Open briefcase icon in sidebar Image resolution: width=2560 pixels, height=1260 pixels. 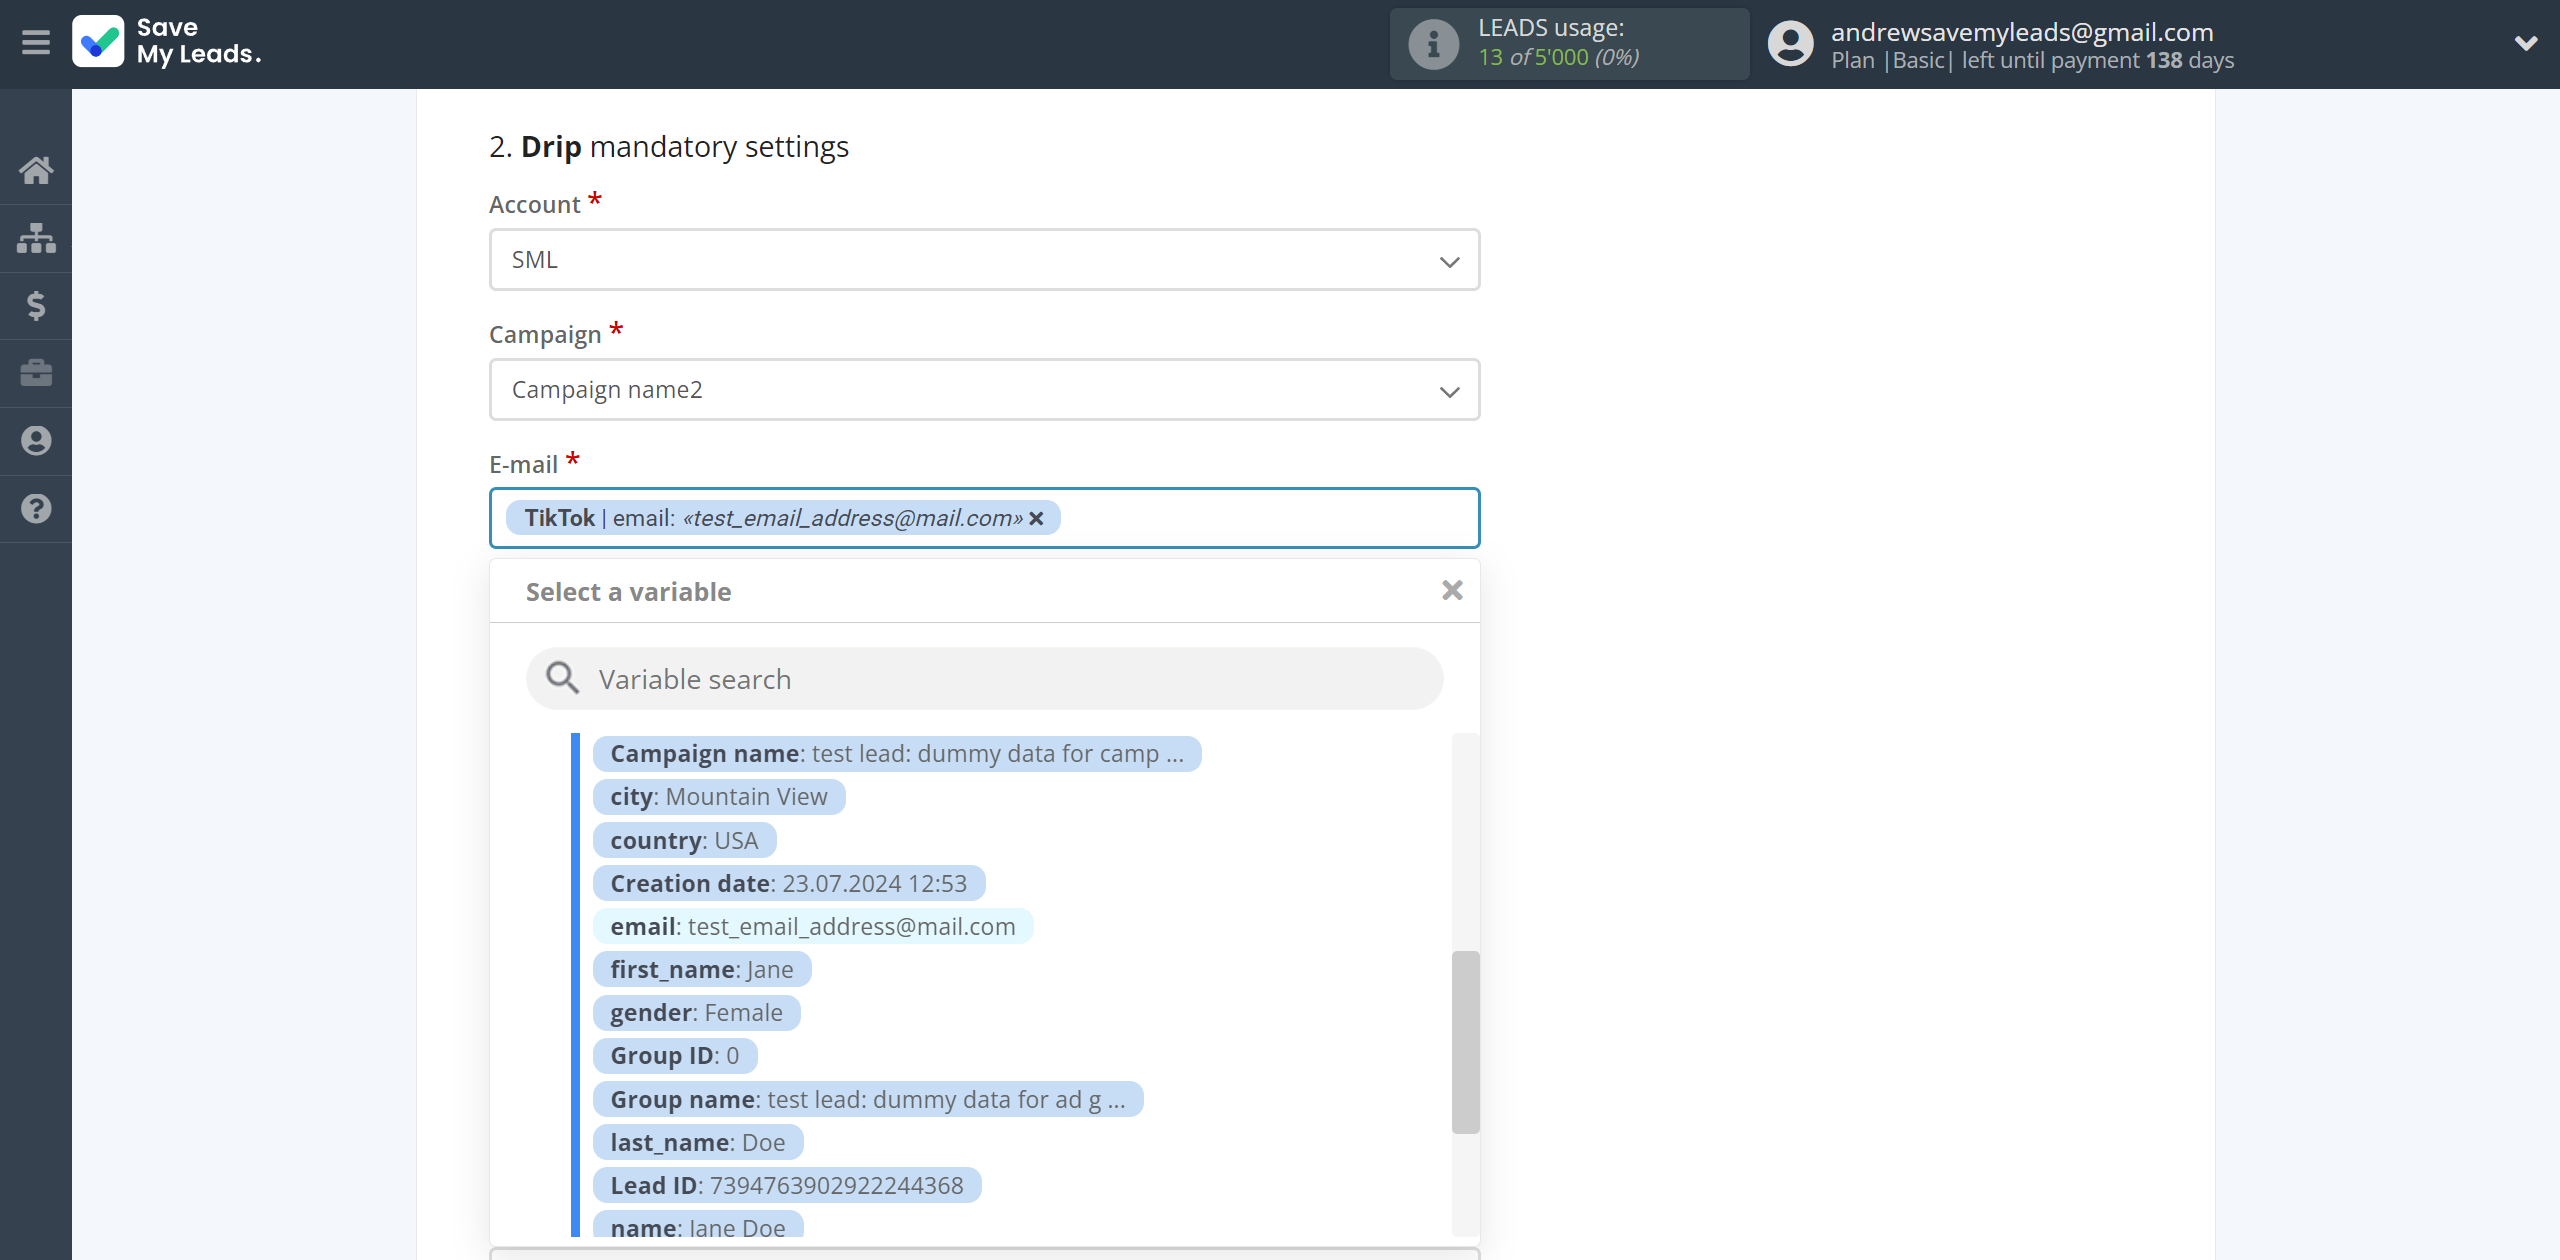(36, 373)
